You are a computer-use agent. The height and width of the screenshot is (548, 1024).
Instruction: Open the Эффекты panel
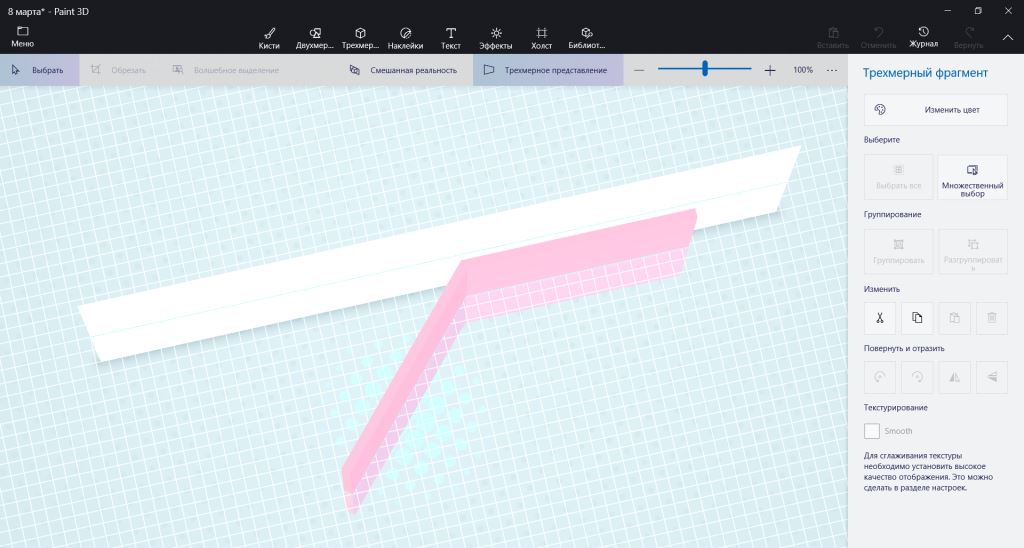click(x=496, y=38)
